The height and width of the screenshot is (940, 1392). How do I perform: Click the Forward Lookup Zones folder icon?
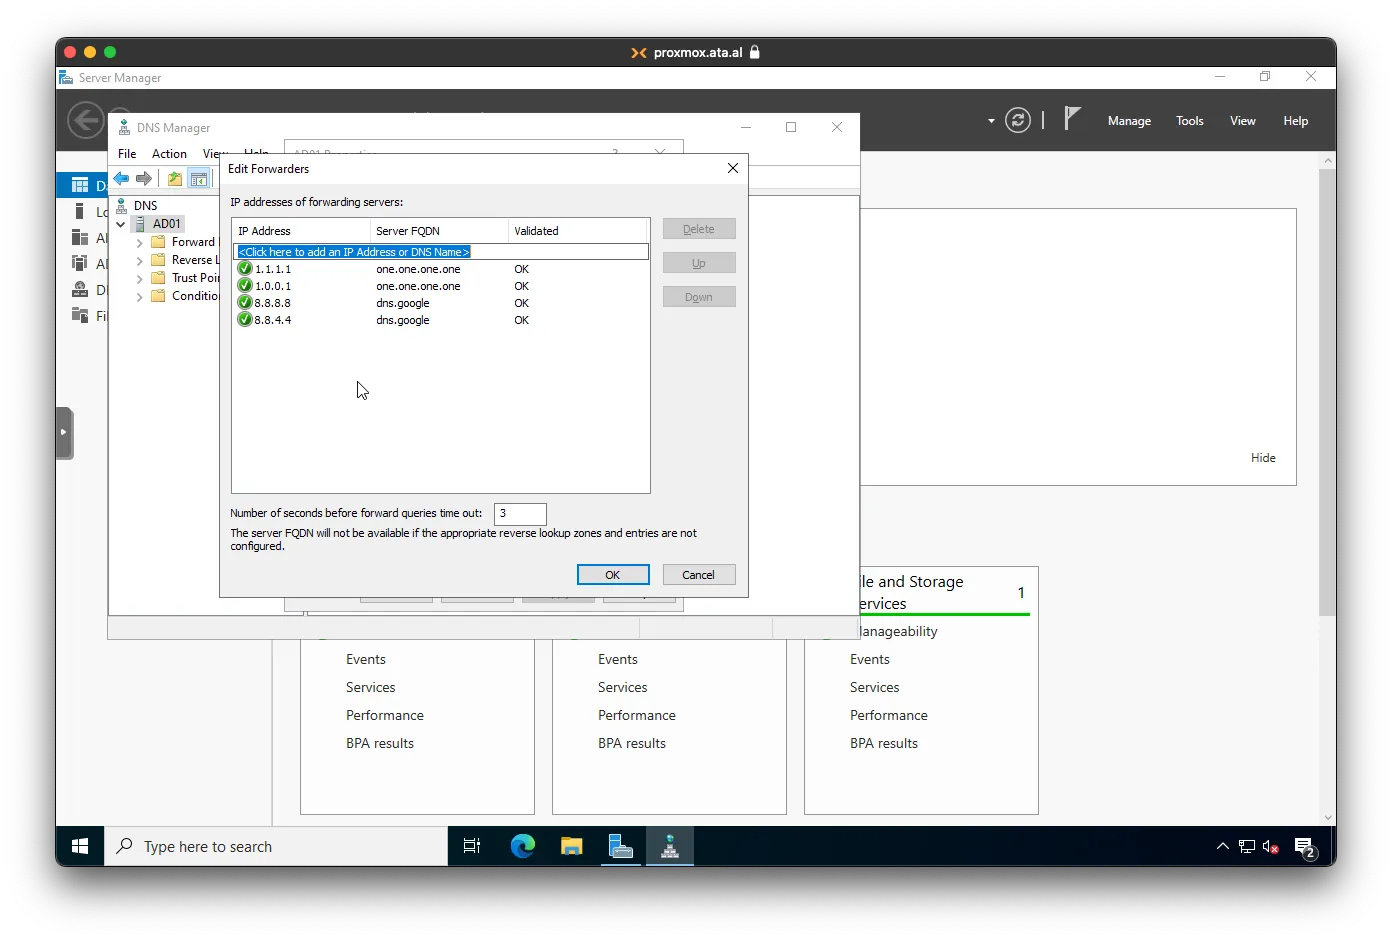pos(158,242)
